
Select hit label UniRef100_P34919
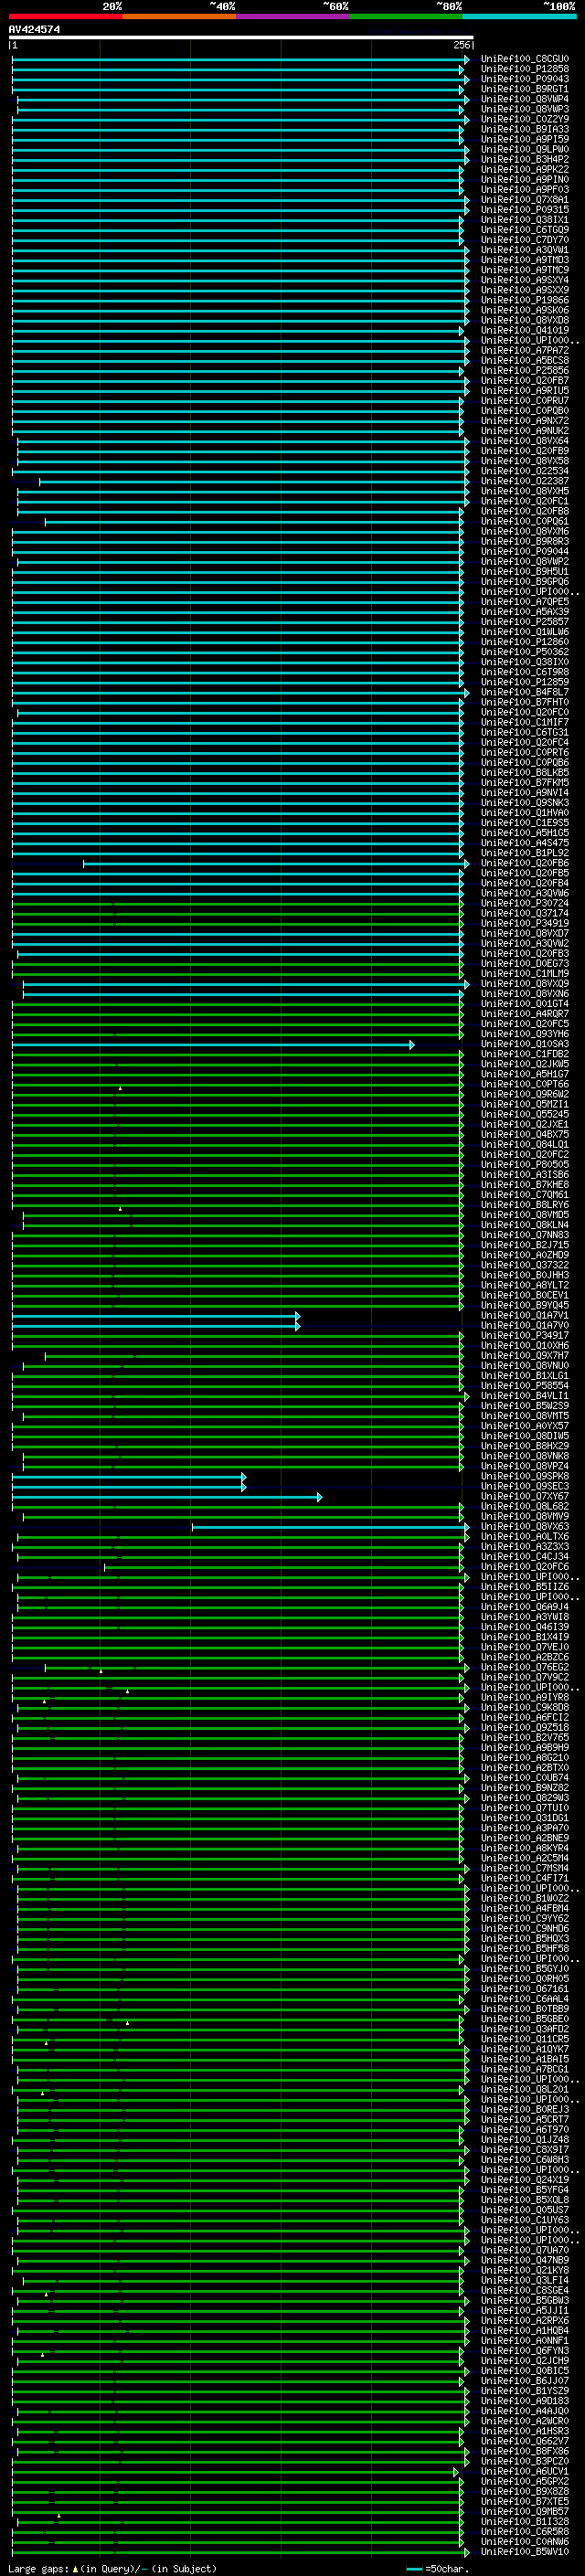point(524,924)
